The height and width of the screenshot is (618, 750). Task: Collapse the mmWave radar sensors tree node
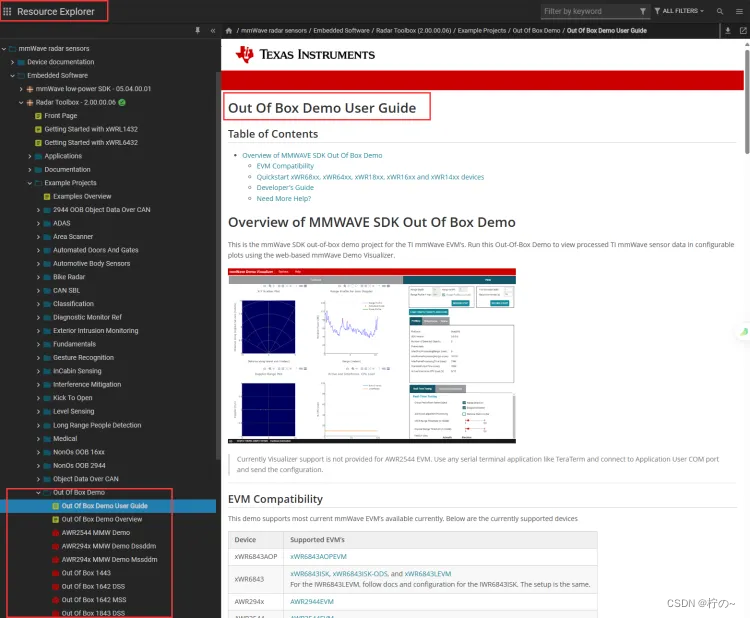tap(4, 49)
